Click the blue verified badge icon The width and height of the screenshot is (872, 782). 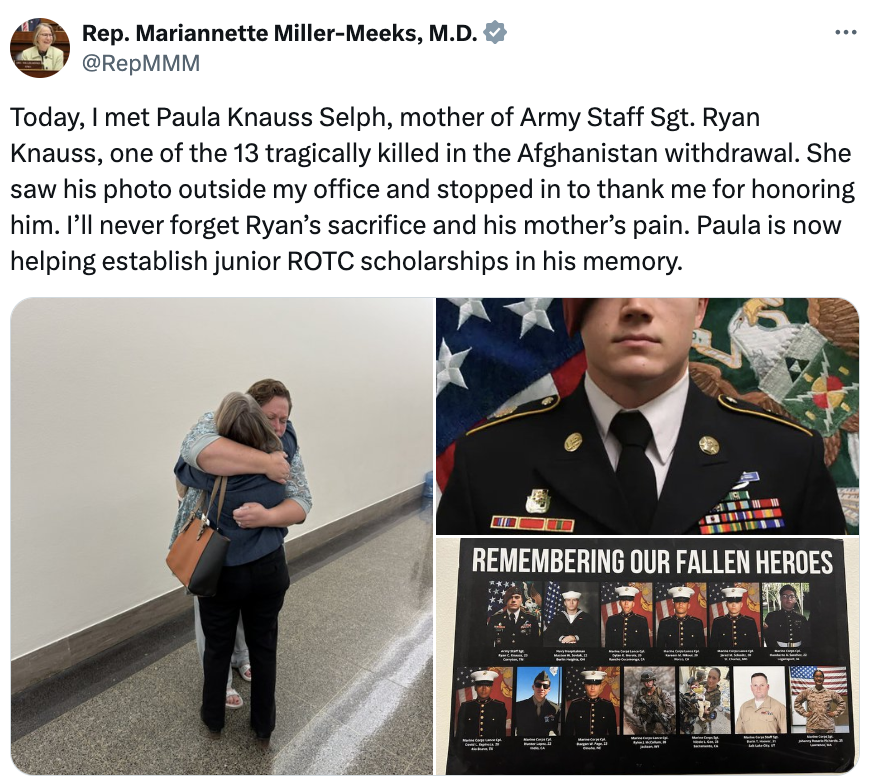point(495,33)
